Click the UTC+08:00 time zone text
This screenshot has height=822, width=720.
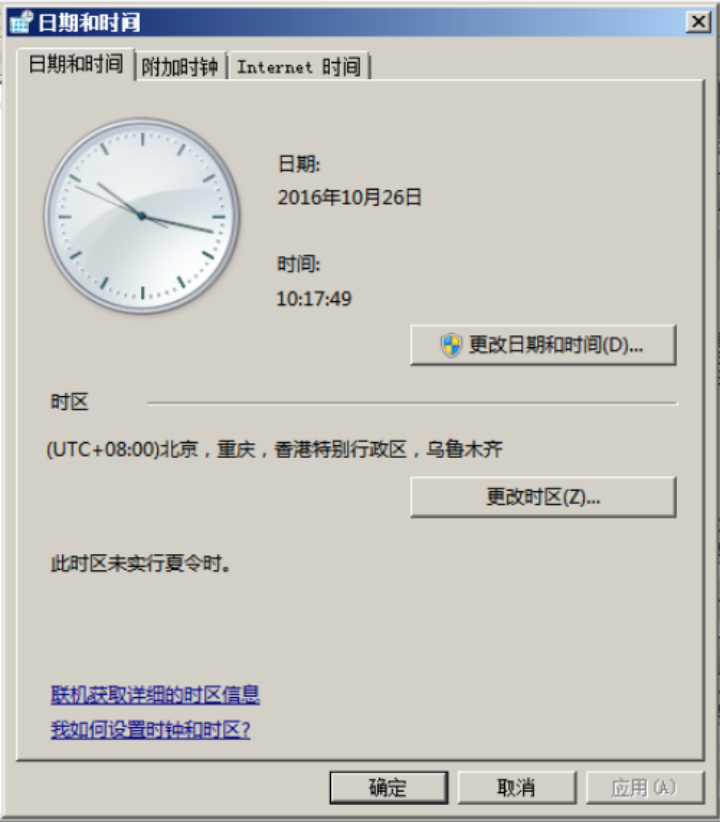click(275, 449)
